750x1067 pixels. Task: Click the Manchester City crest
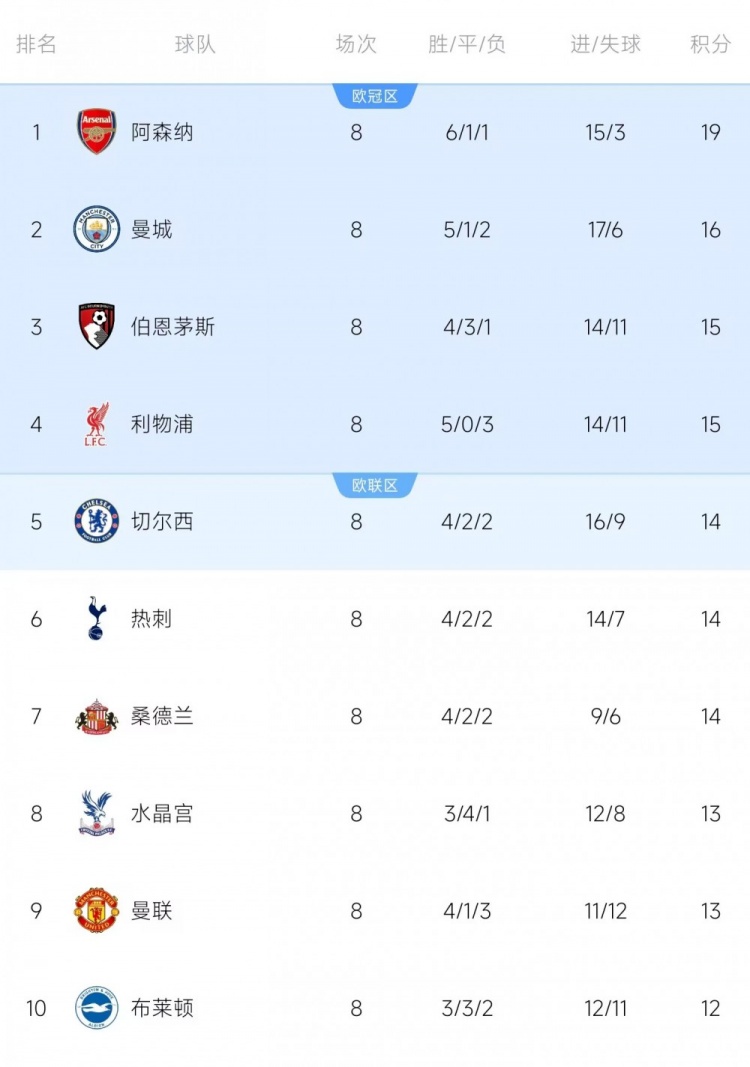[x=97, y=230]
